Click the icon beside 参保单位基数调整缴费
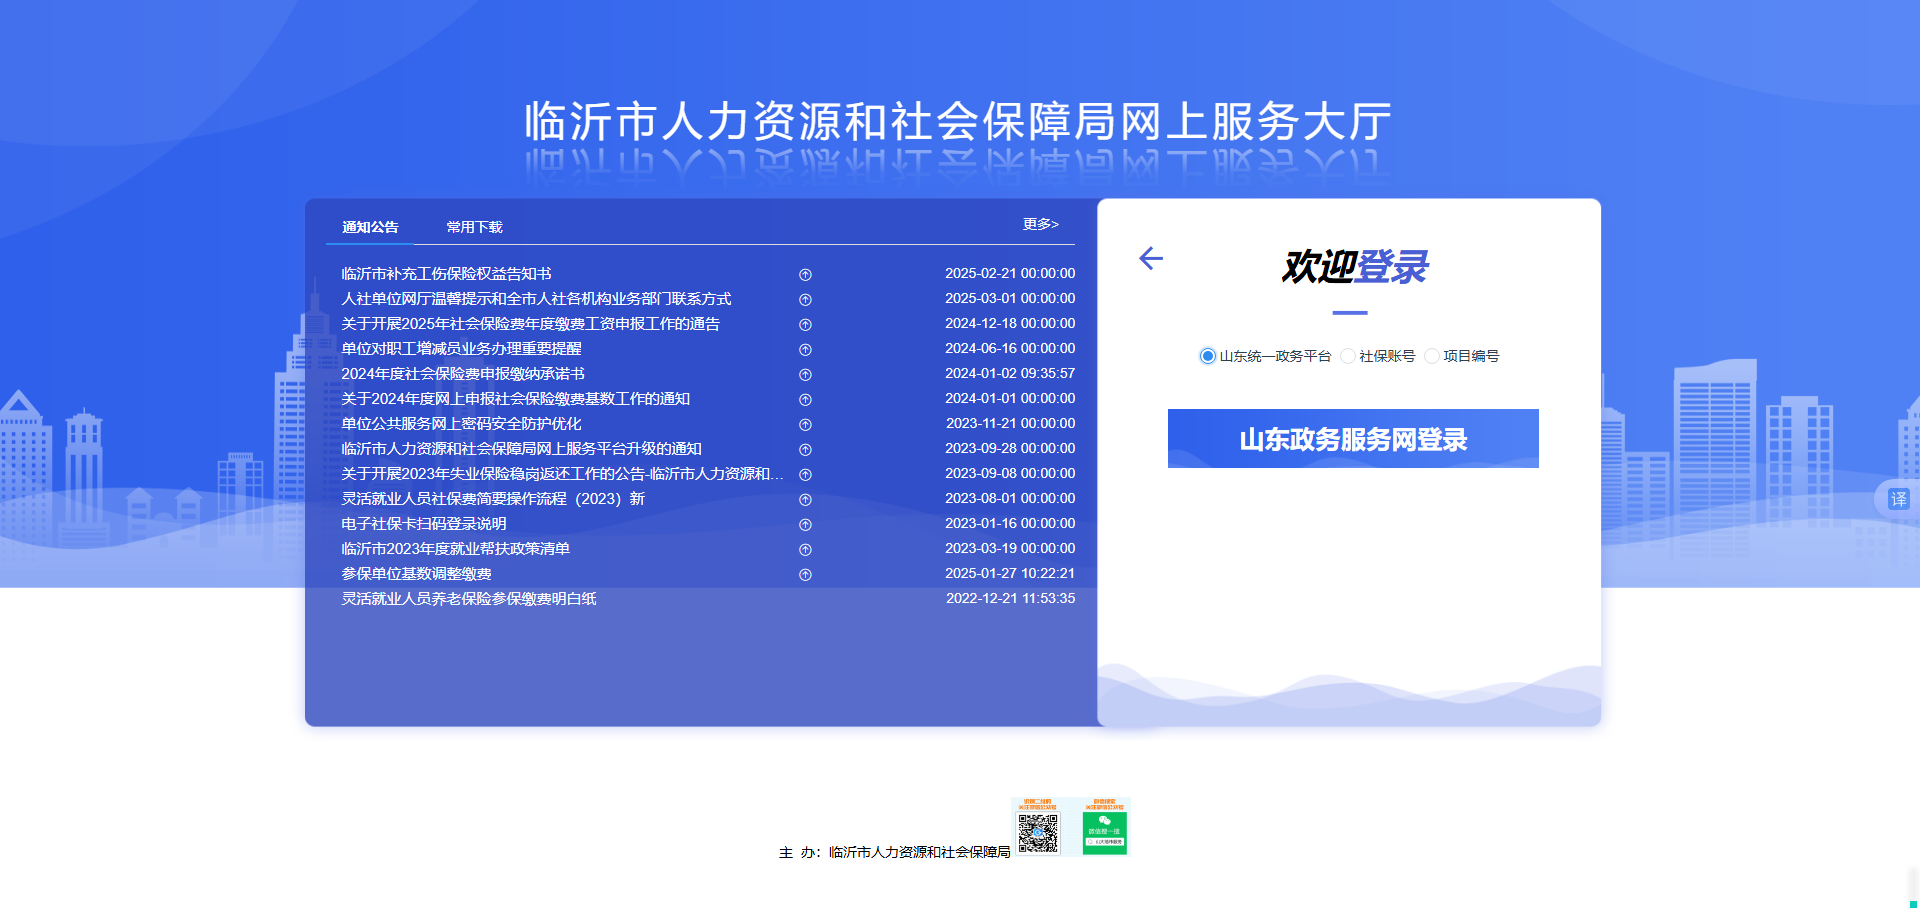 point(805,575)
